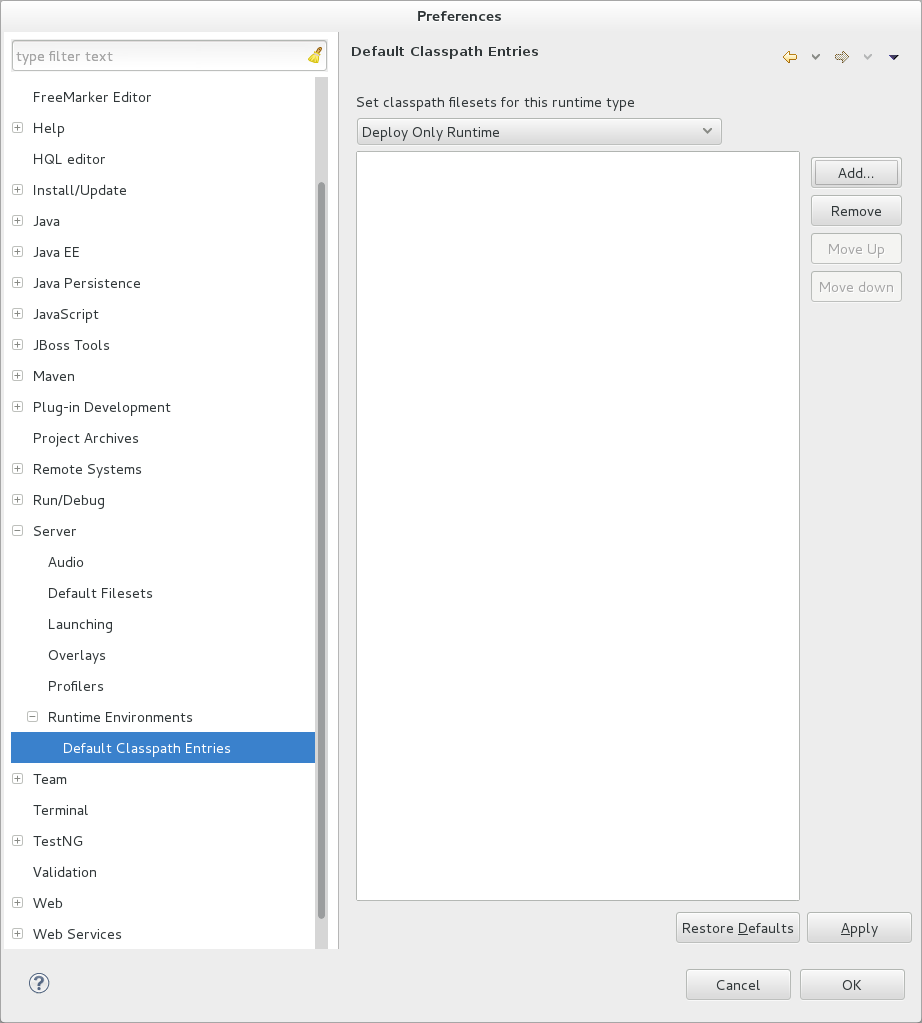Clear the filter text using the broom icon
This screenshot has height=1023, width=922.
pyautogui.click(x=313, y=55)
